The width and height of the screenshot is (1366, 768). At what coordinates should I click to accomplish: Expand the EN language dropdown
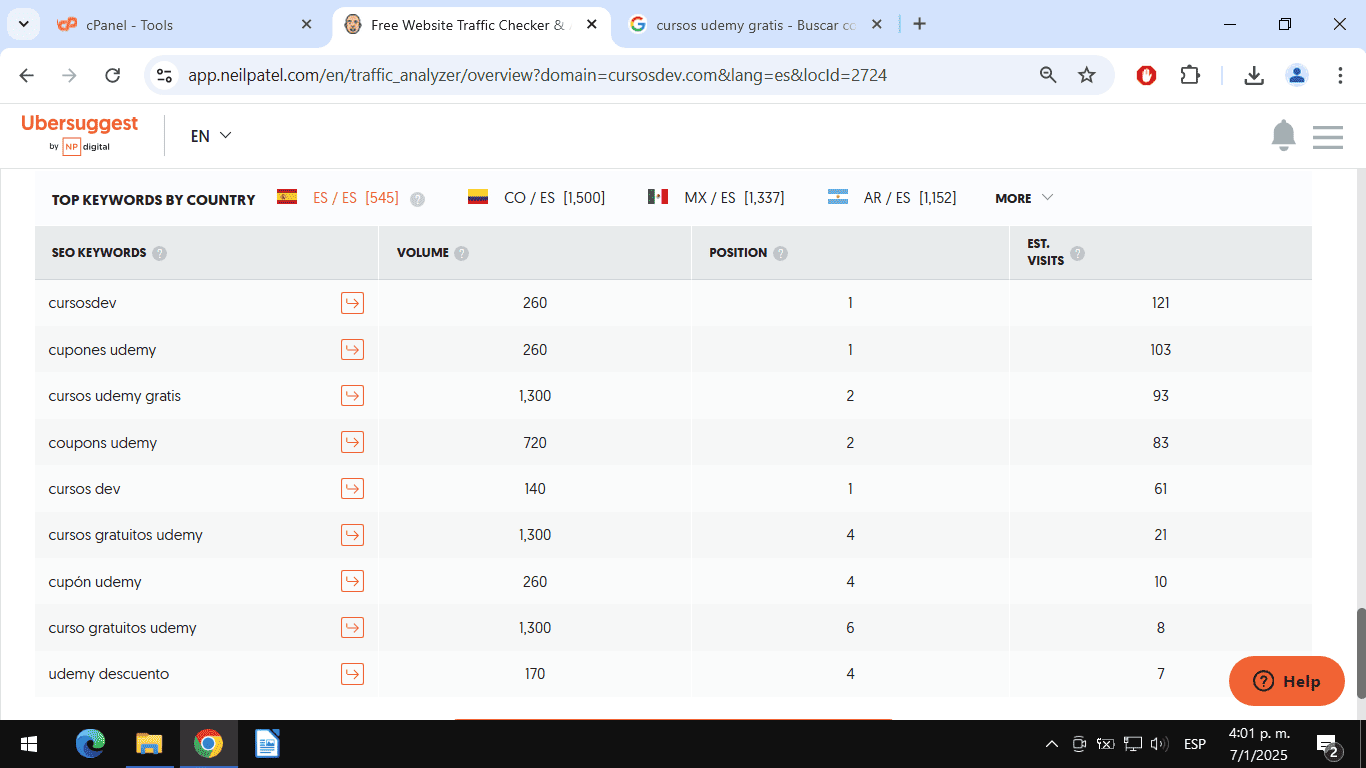click(211, 136)
